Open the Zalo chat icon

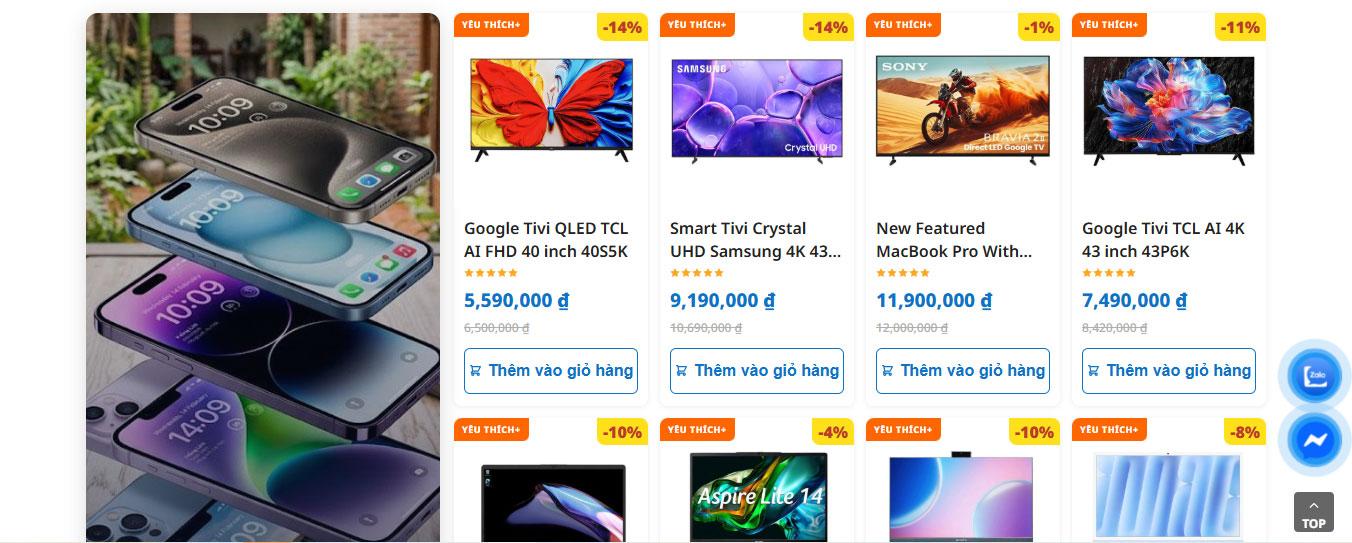1314,376
